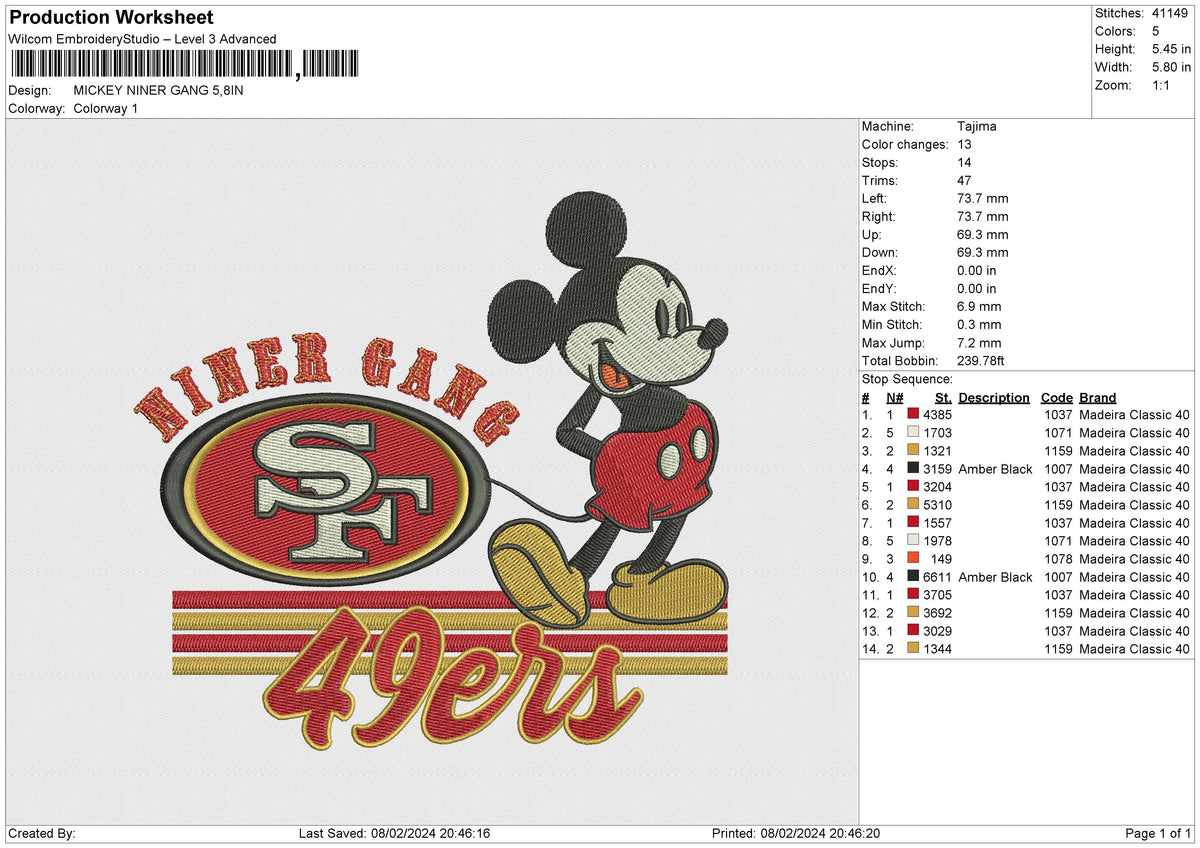This screenshot has height=848, width=1200.
Task: Click the 'Right:' measurement label
Action: [x=879, y=216]
